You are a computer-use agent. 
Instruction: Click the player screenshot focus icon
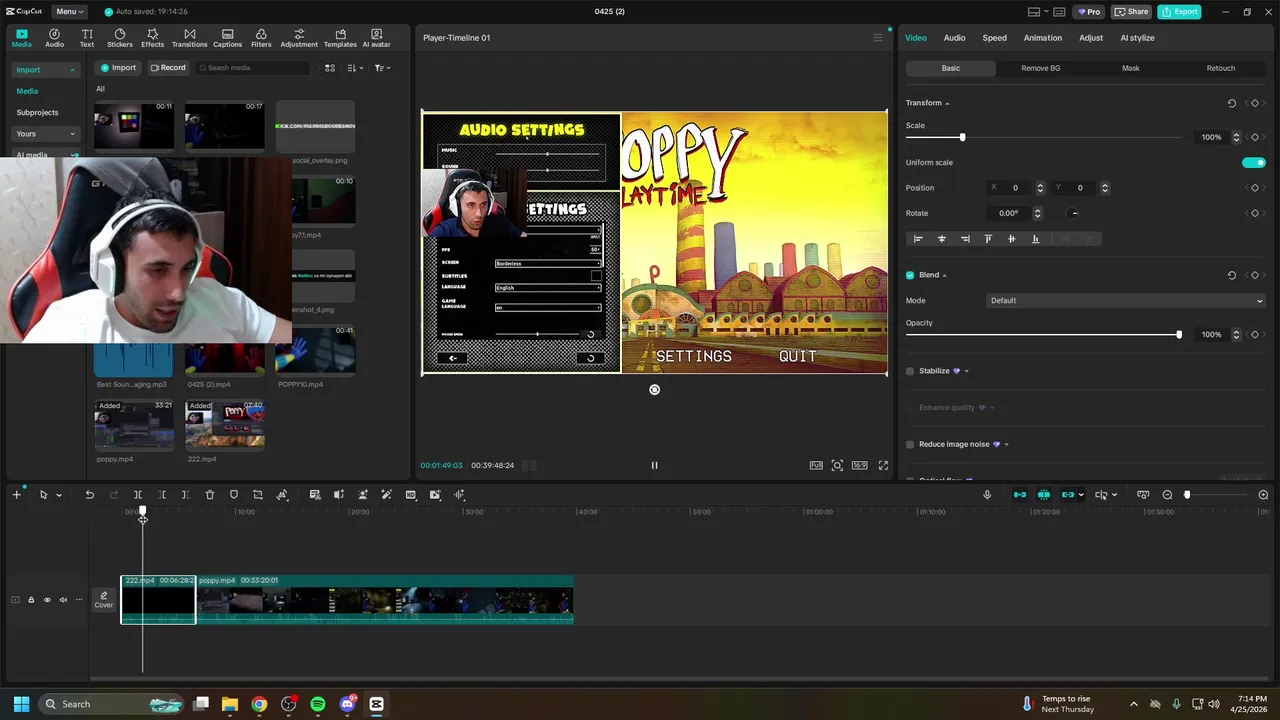coord(837,465)
